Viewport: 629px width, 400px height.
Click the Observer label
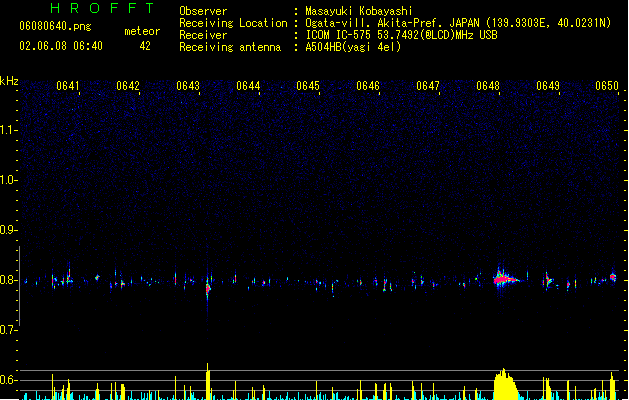pos(203,11)
